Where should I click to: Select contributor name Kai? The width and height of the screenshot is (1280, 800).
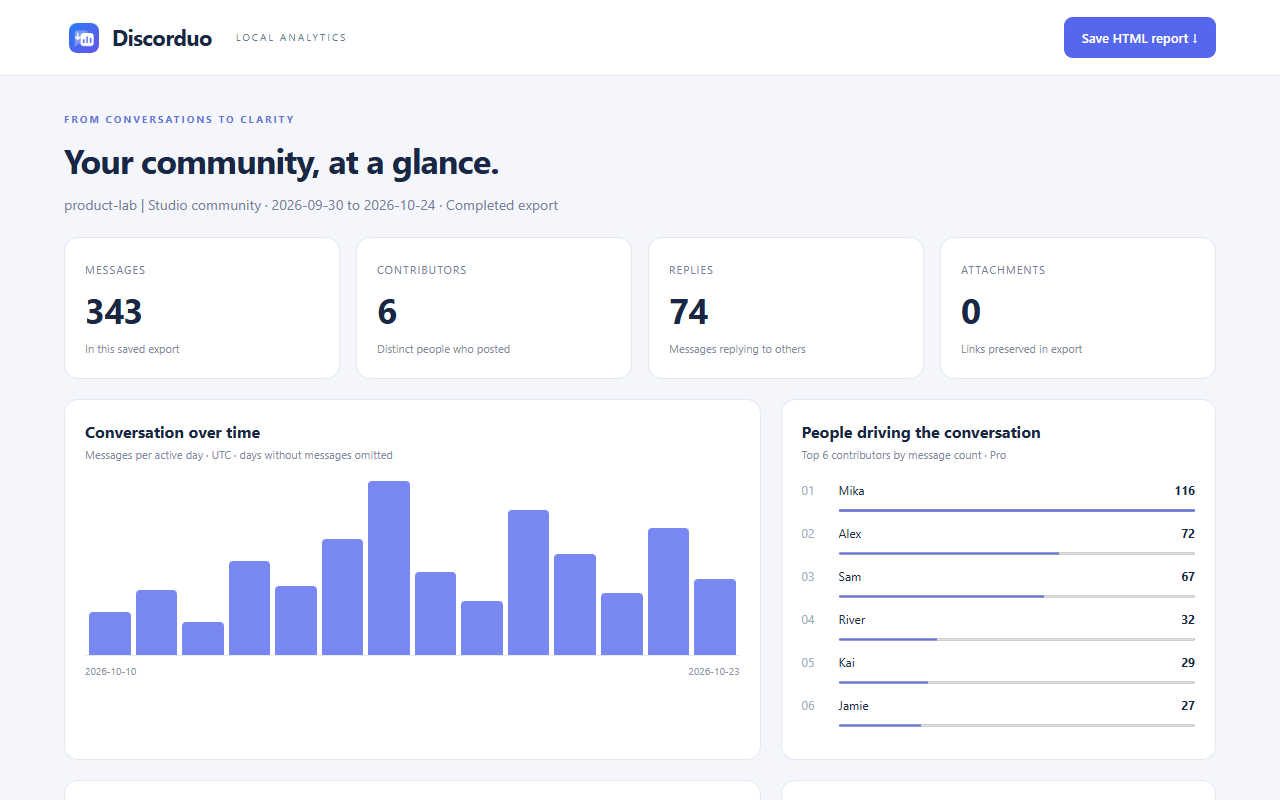tap(847, 663)
